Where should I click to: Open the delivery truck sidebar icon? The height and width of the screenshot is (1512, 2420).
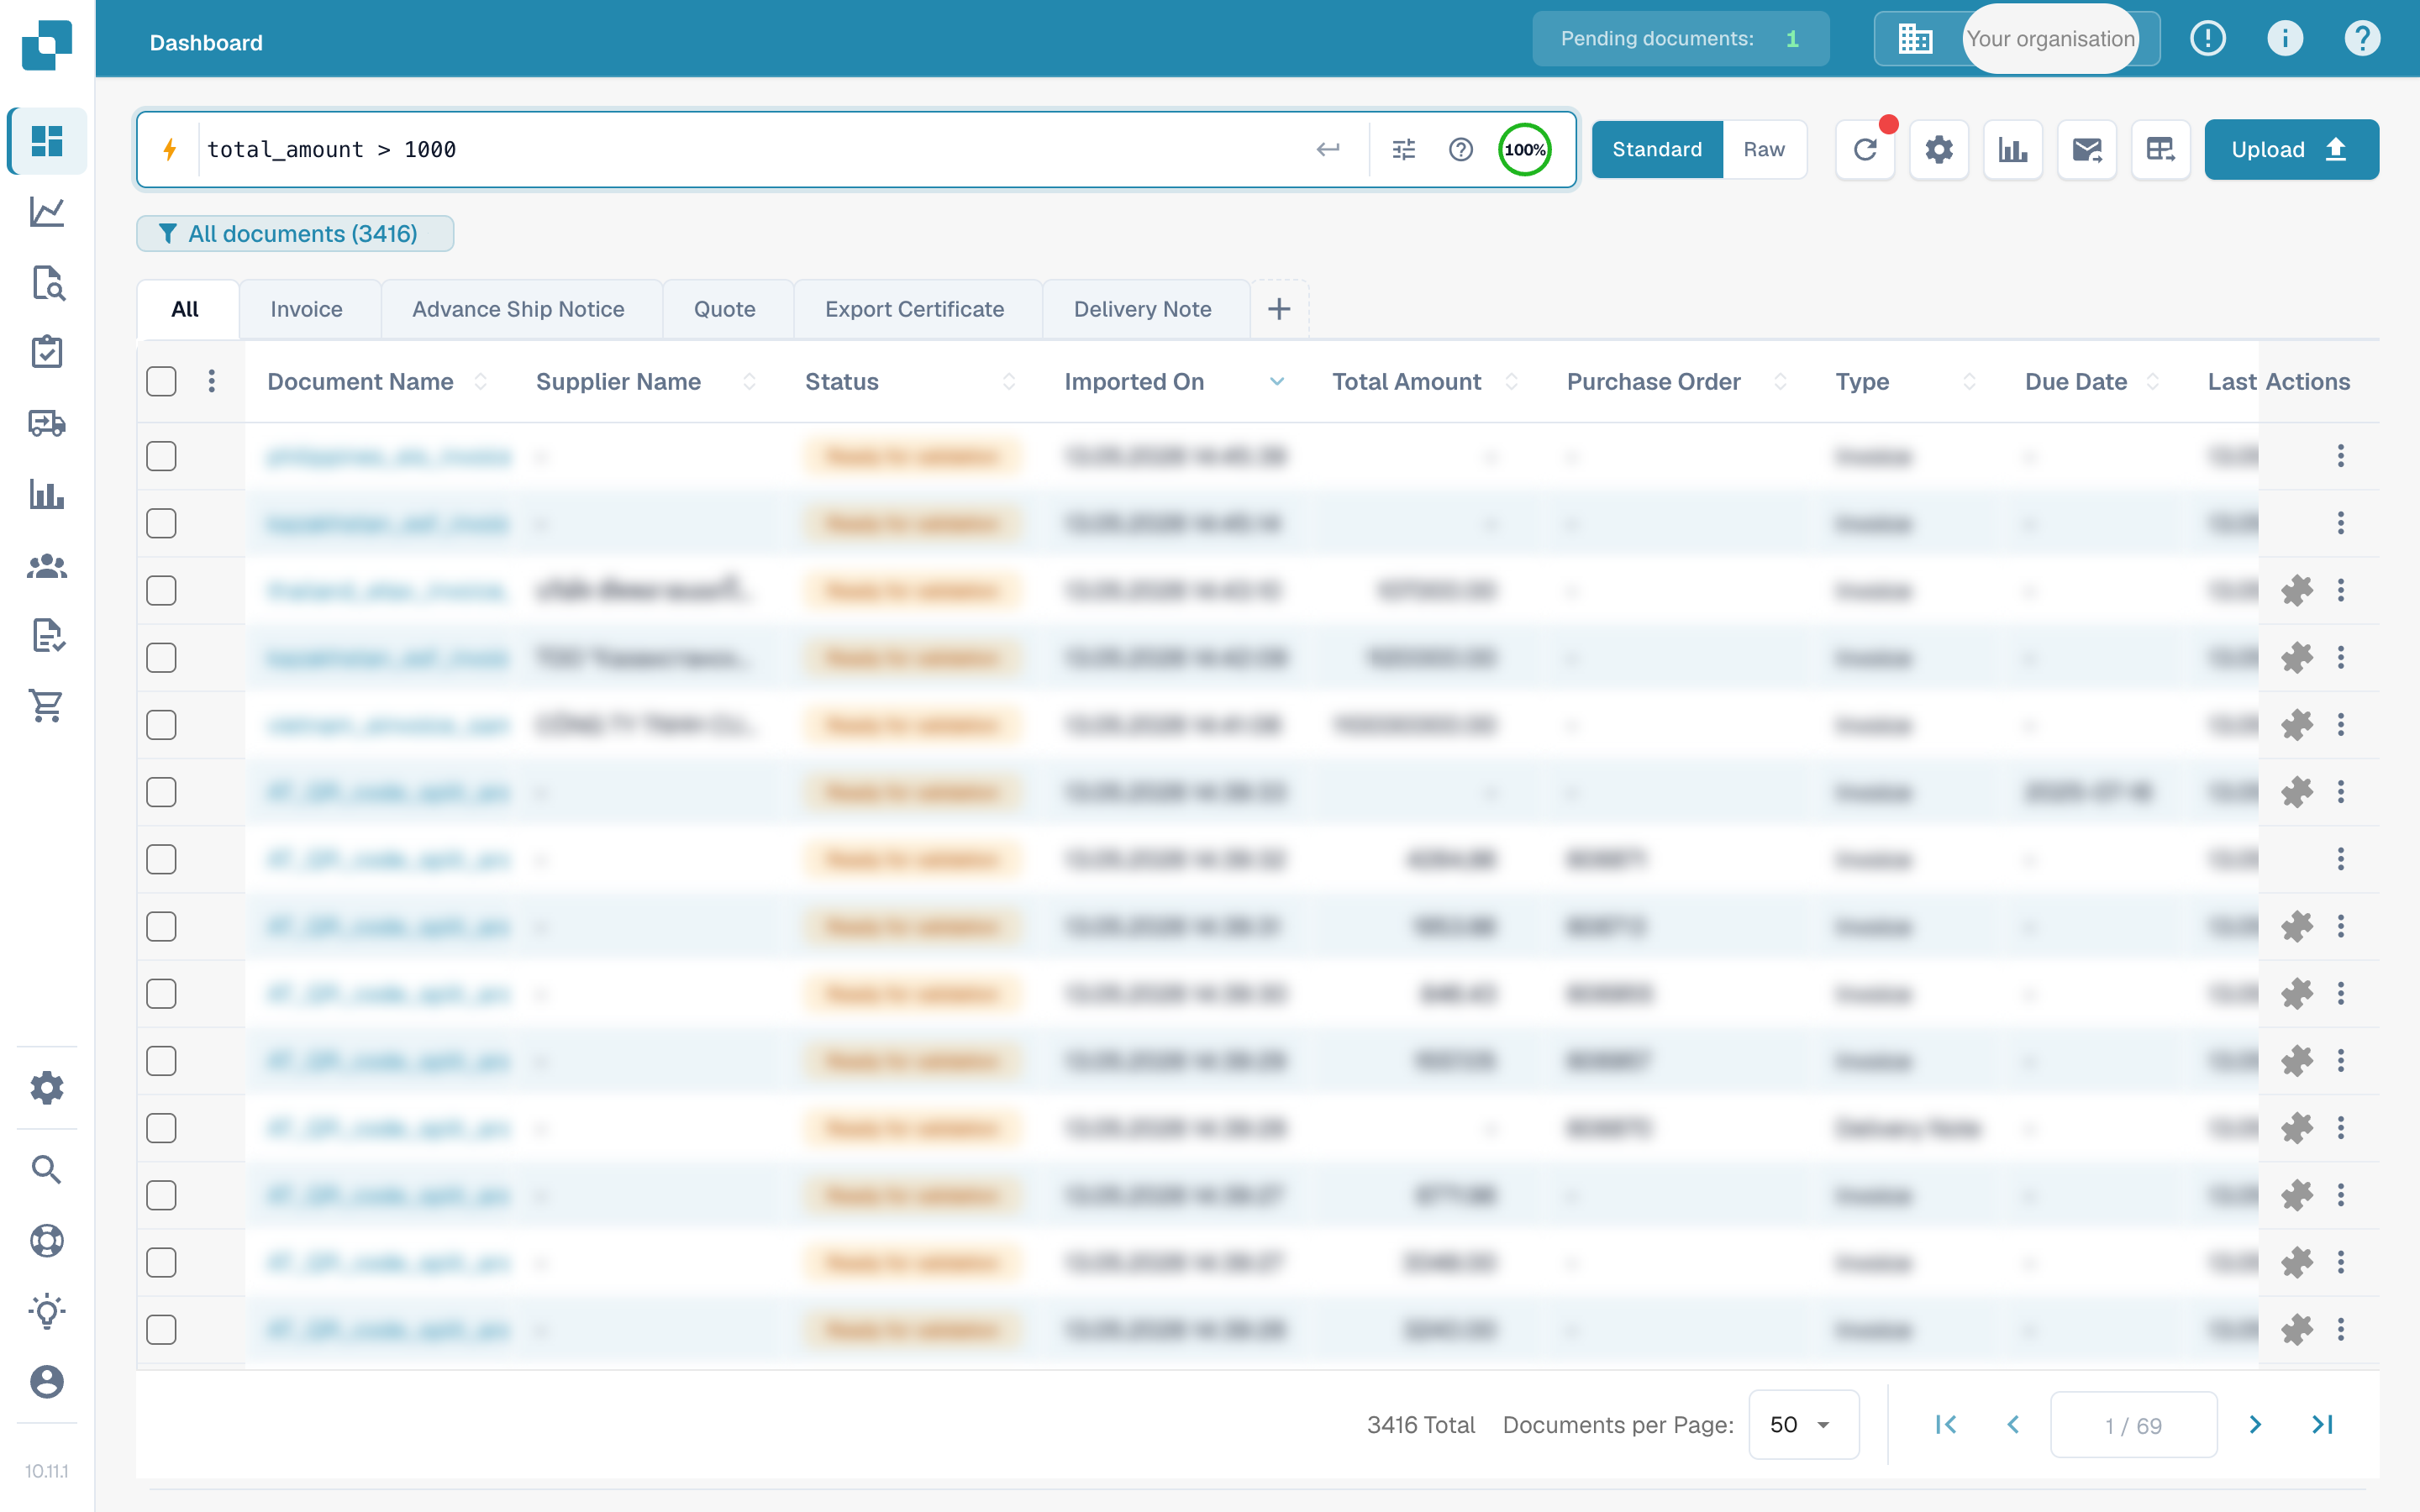pos(47,423)
